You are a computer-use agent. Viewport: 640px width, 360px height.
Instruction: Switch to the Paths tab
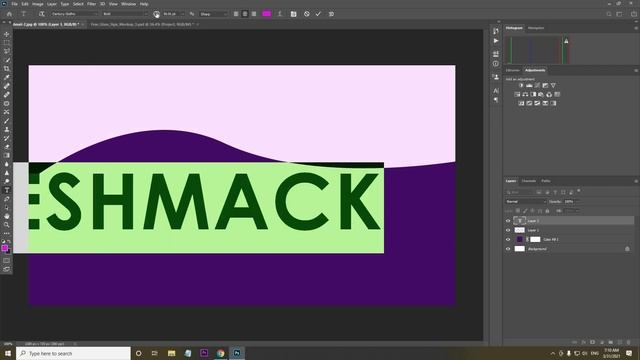(x=546, y=181)
